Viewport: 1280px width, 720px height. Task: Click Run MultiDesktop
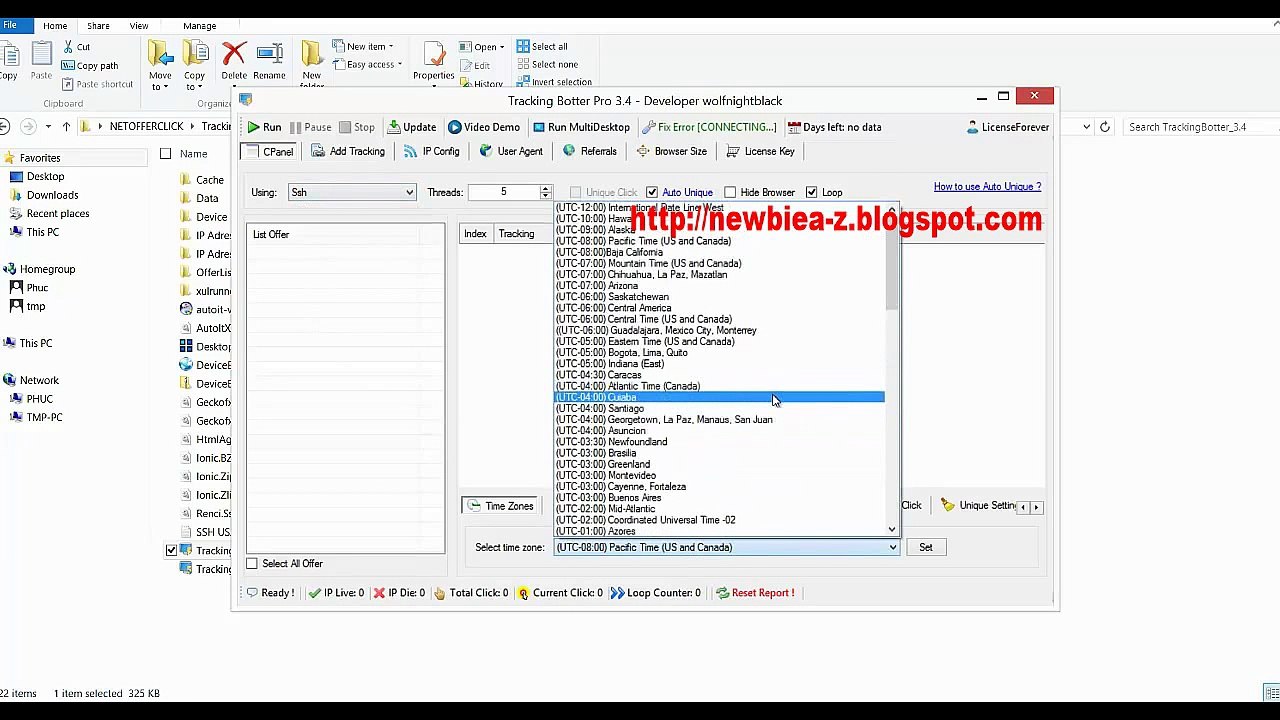(581, 127)
